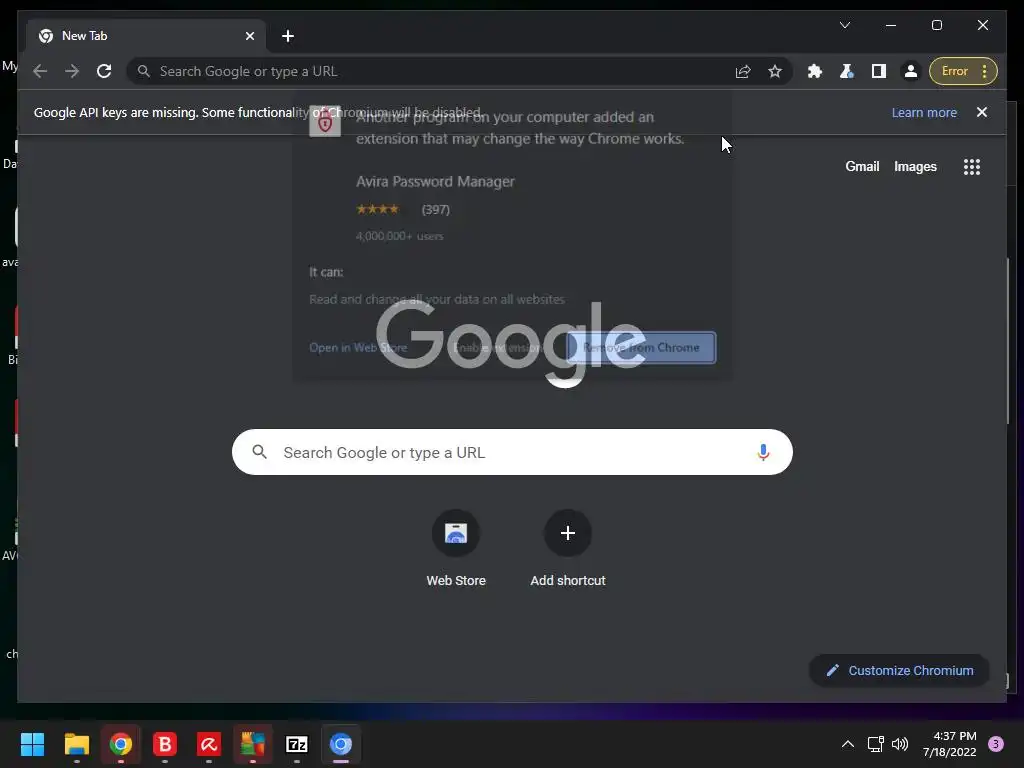Open Bitdefender taskbar icon
The width and height of the screenshot is (1024, 768).
[165, 744]
